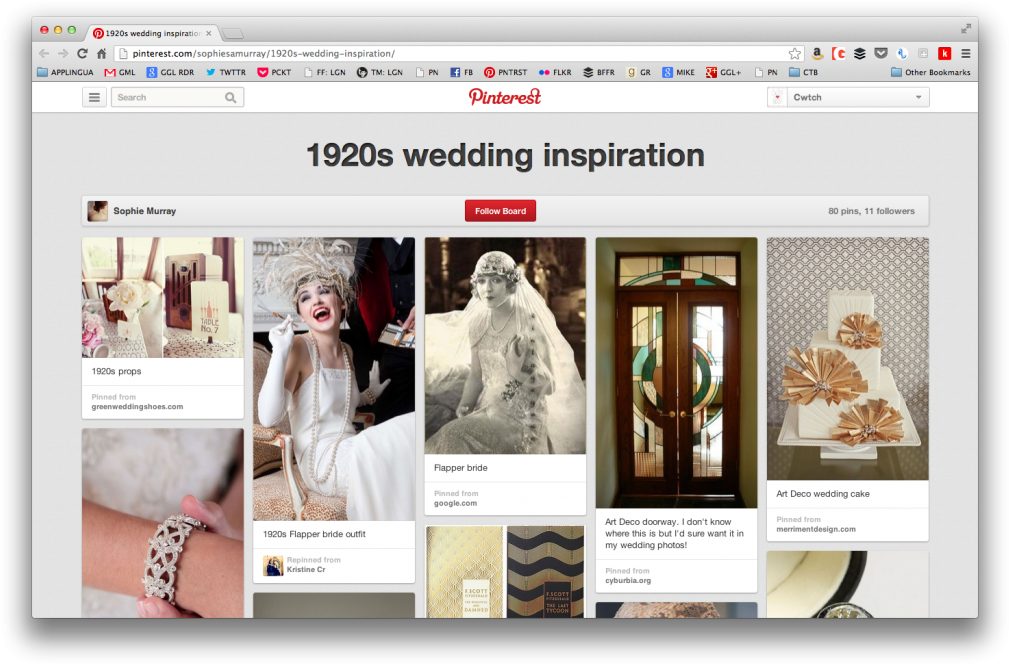Open the Chrome menu button
This screenshot has height=664, width=1009.
click(x=965, y=54)
